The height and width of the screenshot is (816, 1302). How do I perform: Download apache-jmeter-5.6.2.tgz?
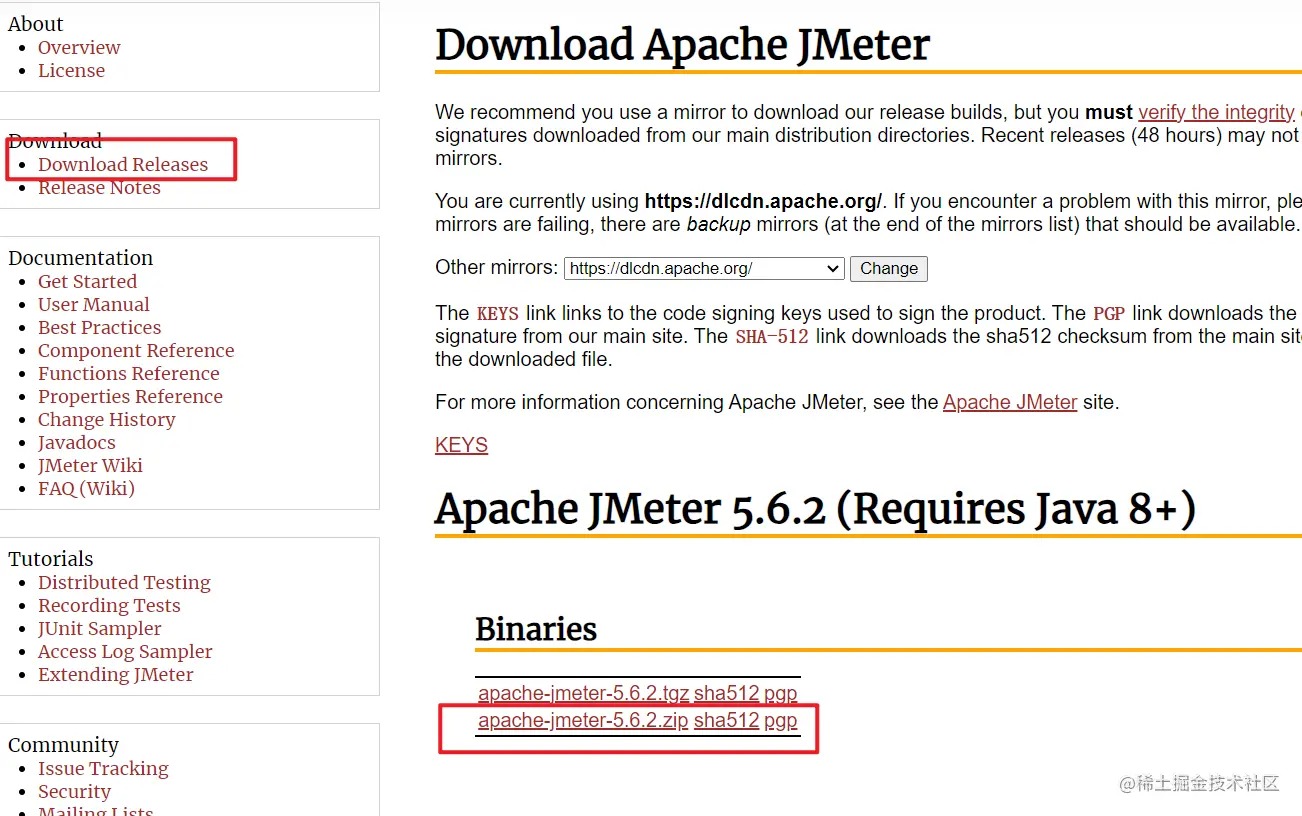[x=583, y=694]
